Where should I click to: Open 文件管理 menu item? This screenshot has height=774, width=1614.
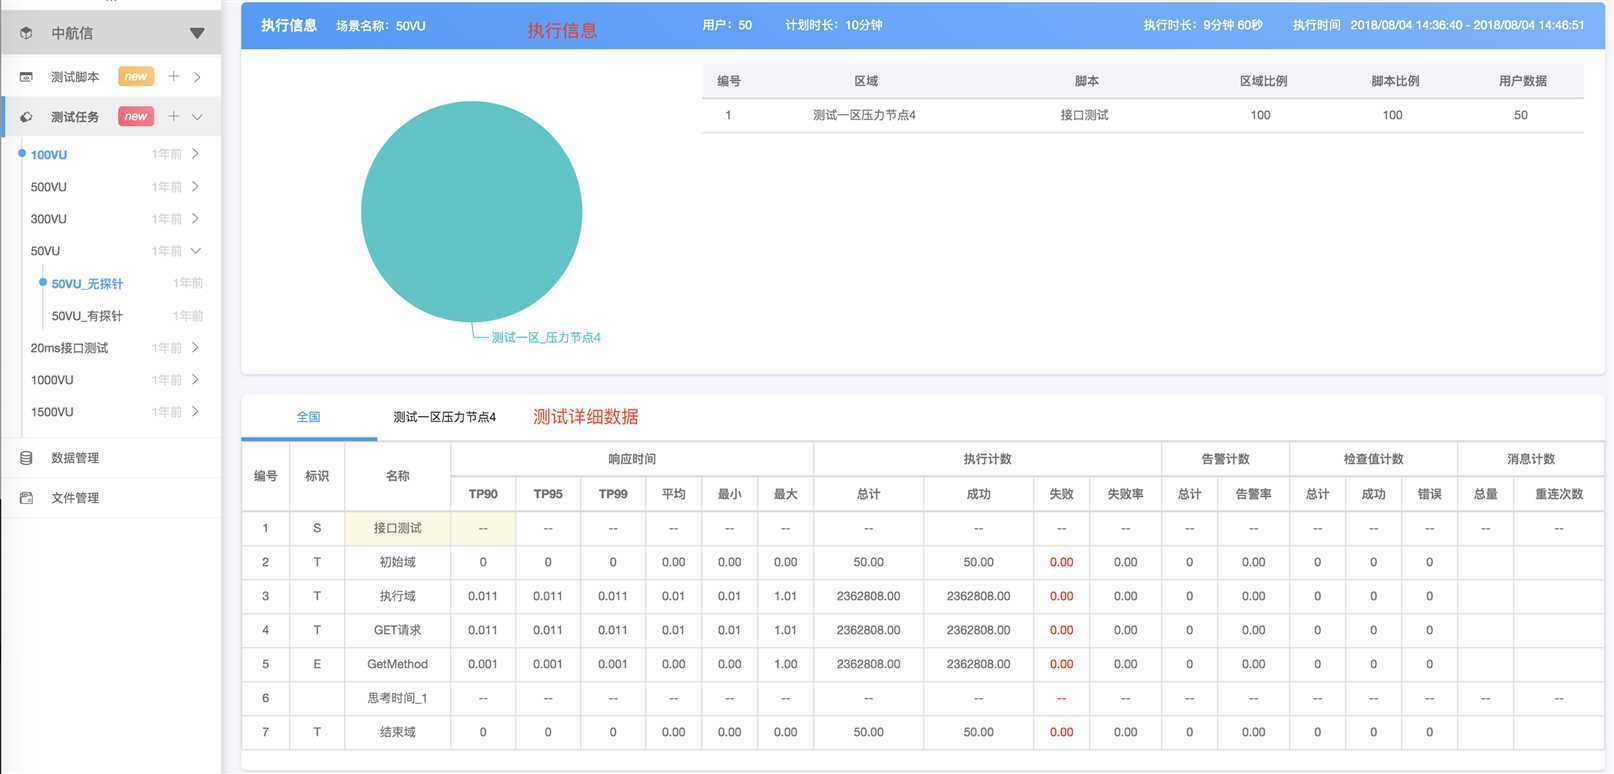point(75,498)
